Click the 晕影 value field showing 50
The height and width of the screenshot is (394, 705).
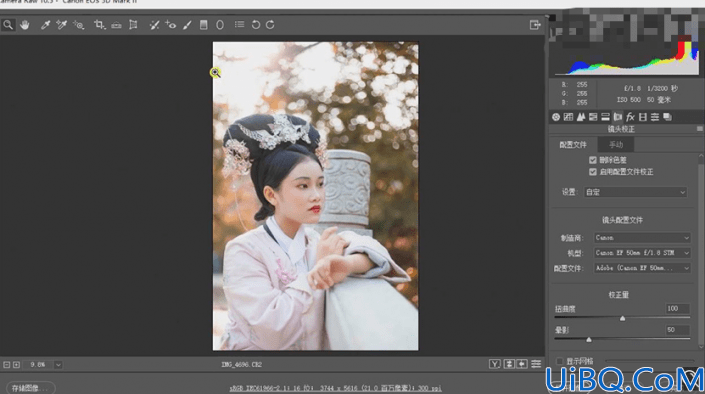click(677, 330)
